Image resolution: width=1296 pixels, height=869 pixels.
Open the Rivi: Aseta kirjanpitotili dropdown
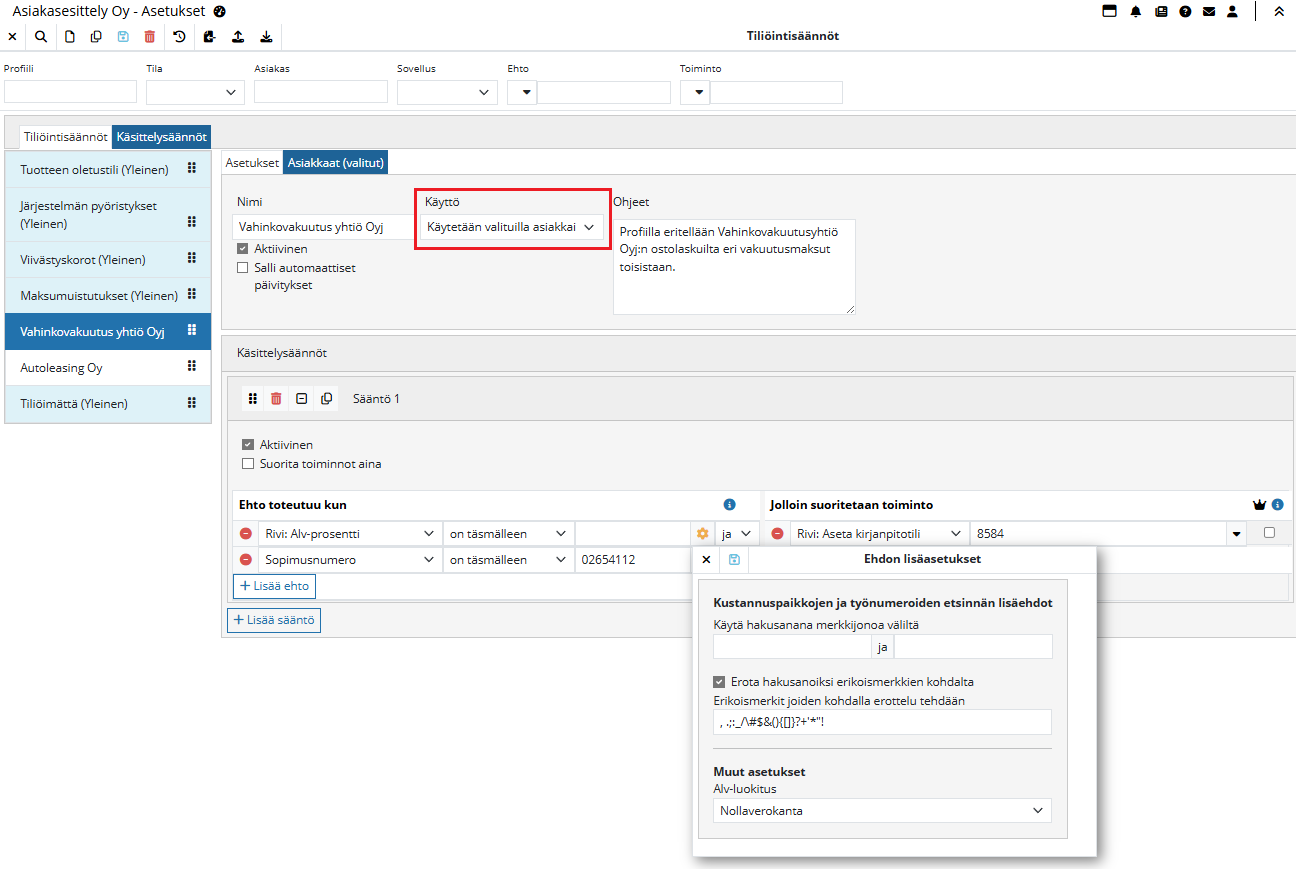pyautogui.click(x=880, y=534)
